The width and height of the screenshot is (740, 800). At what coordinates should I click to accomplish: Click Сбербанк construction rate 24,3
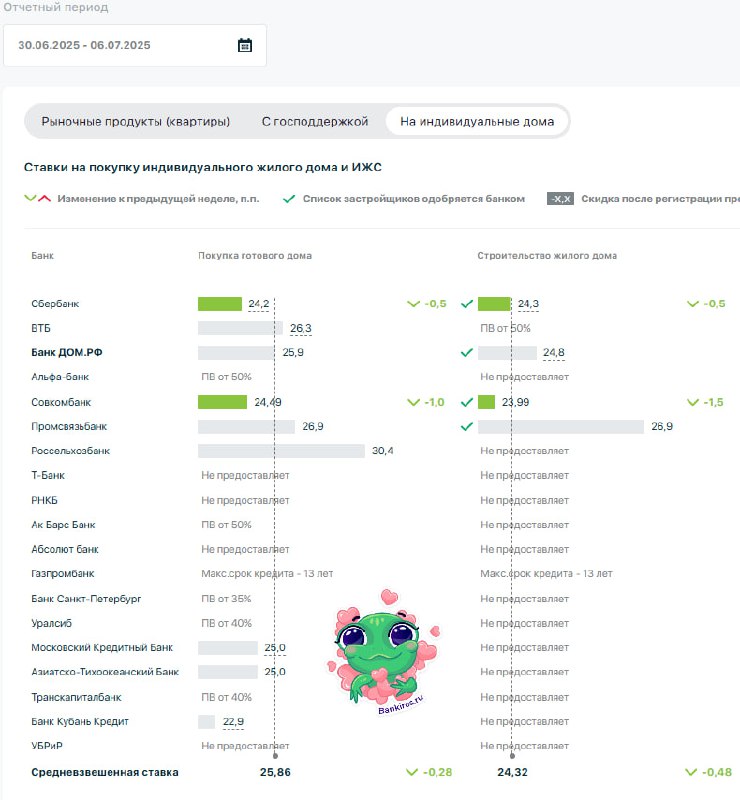point(528,304)
